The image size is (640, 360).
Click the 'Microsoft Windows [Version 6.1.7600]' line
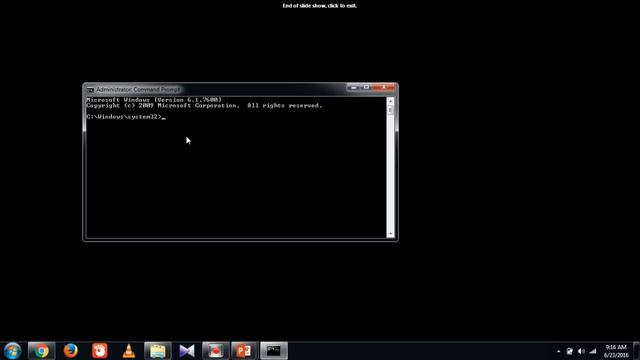coord(154,100)
